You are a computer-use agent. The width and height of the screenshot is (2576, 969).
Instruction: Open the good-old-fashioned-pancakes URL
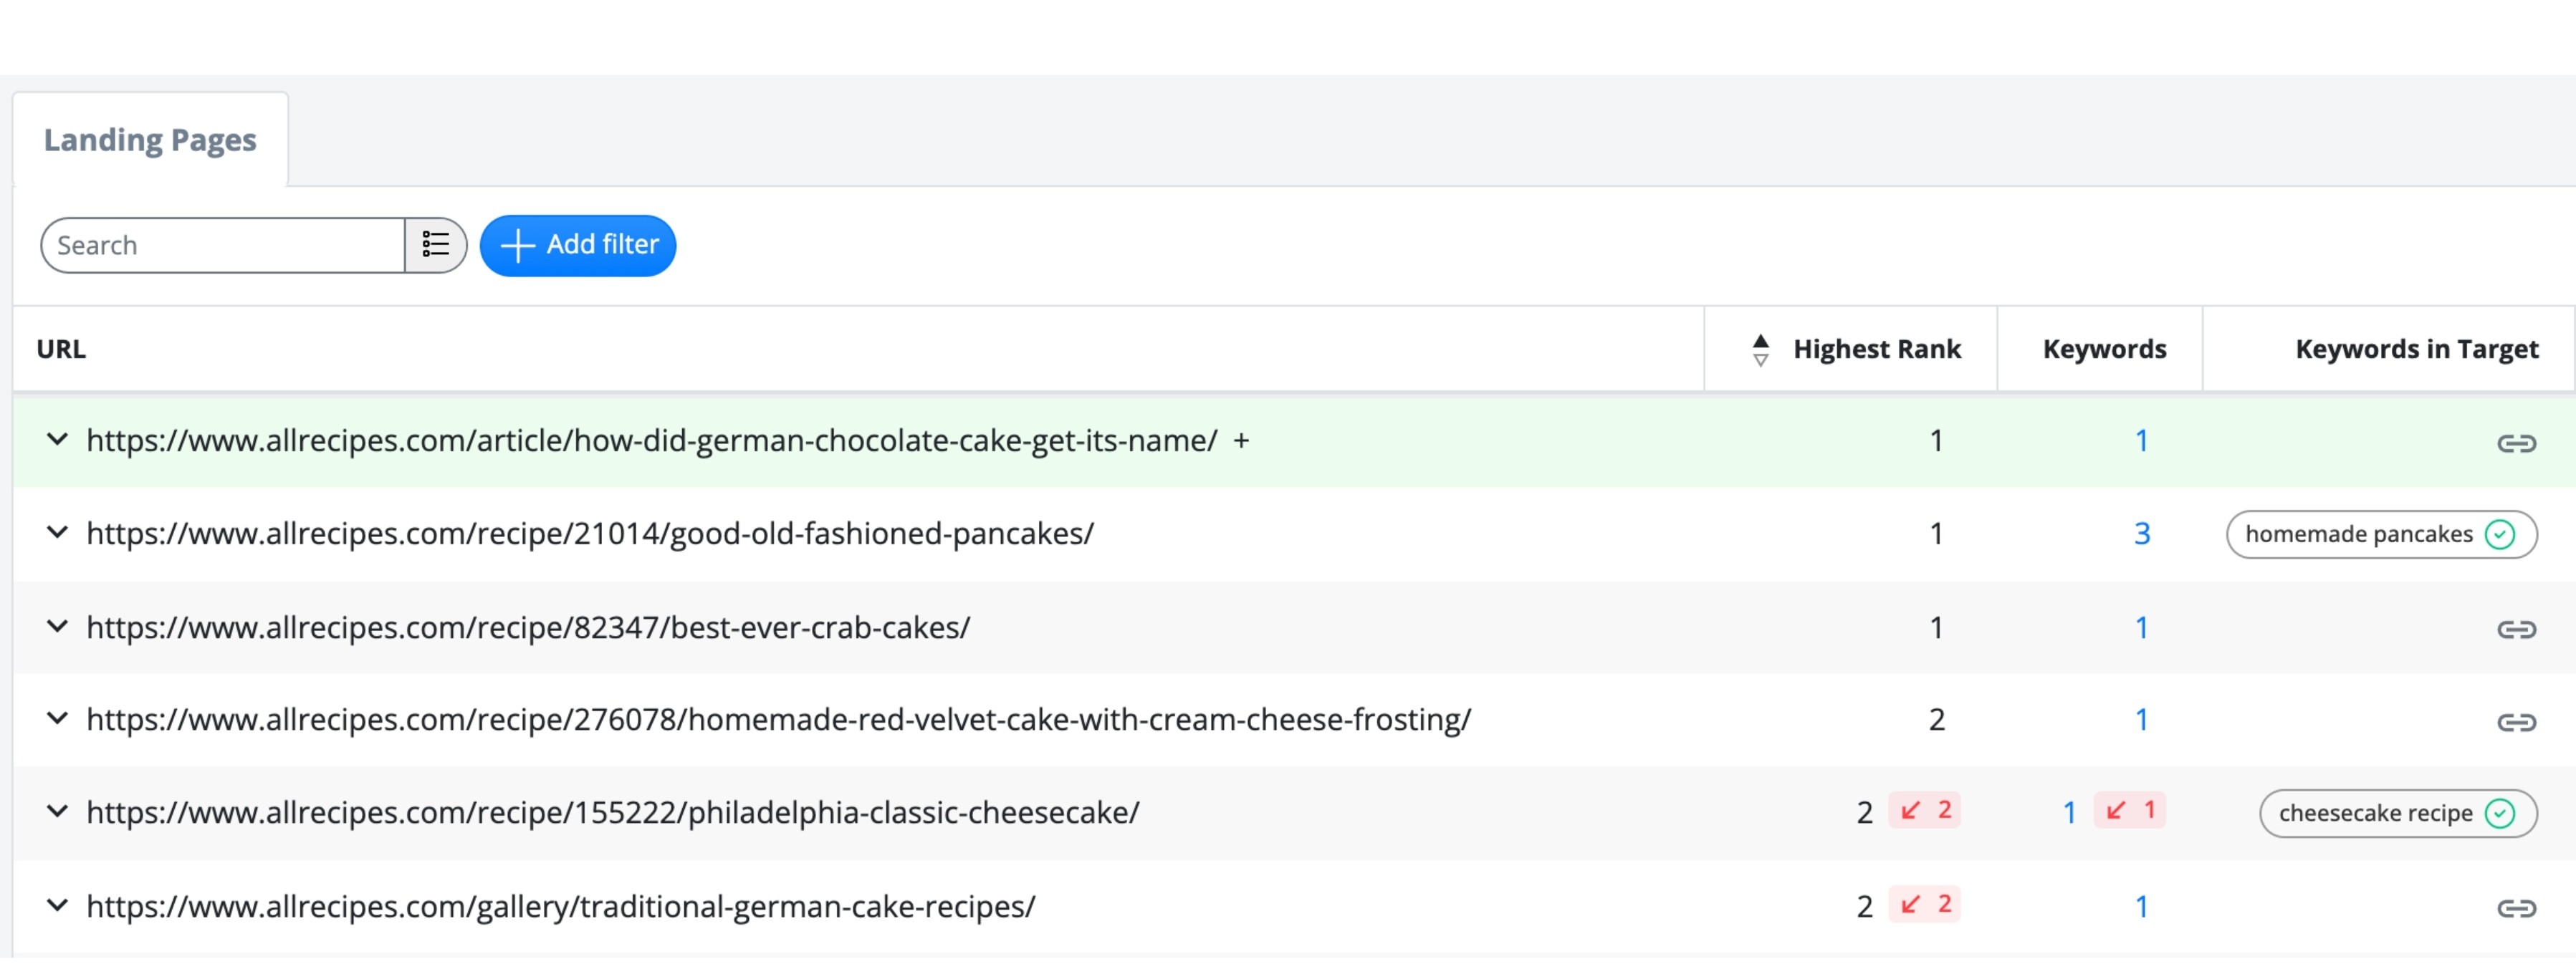pos(590,534)
